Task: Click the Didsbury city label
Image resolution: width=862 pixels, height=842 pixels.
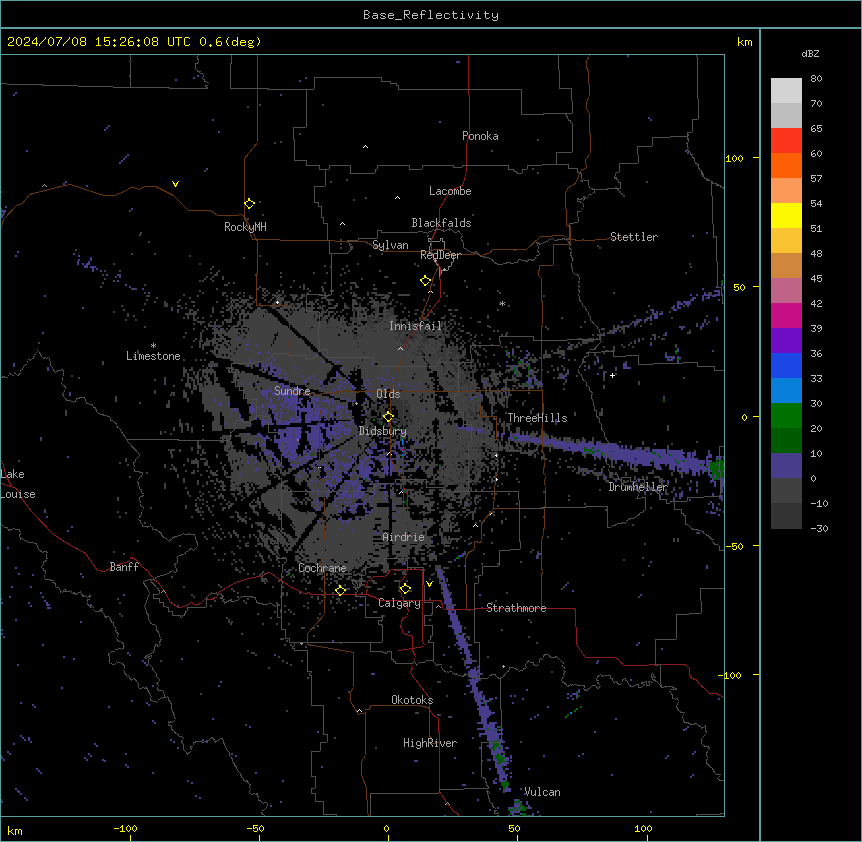Action: (x=382, y=431)
